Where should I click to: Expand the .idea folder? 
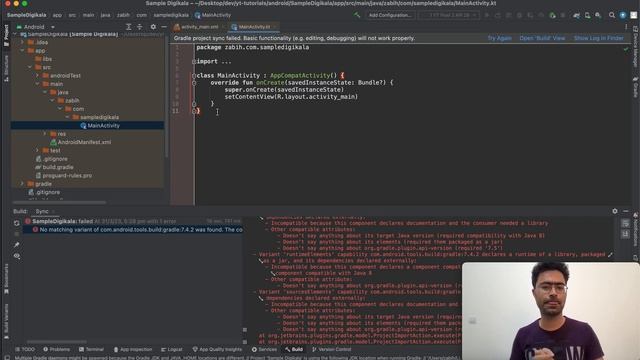[22, 42]
